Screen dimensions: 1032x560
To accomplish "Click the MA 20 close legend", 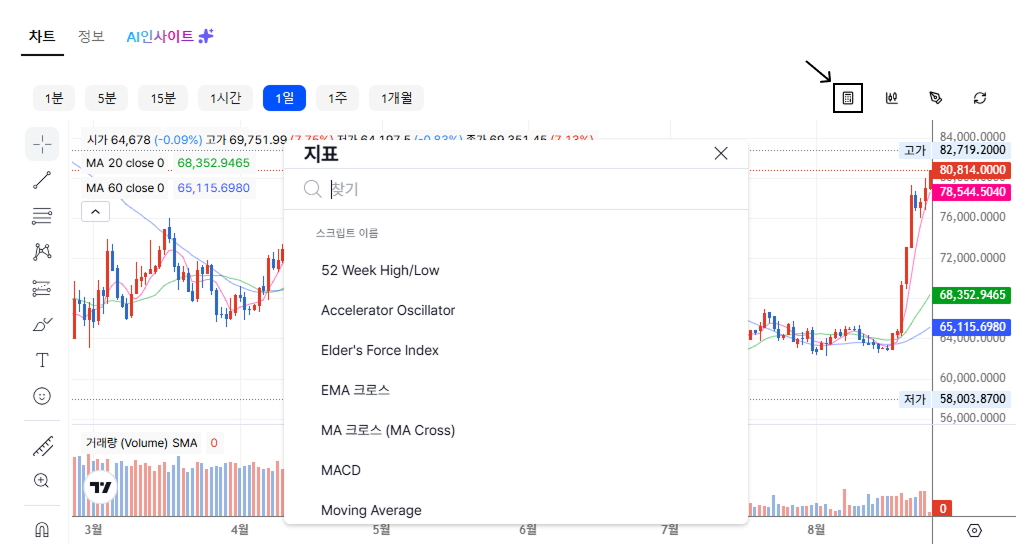I will (125, 163).
